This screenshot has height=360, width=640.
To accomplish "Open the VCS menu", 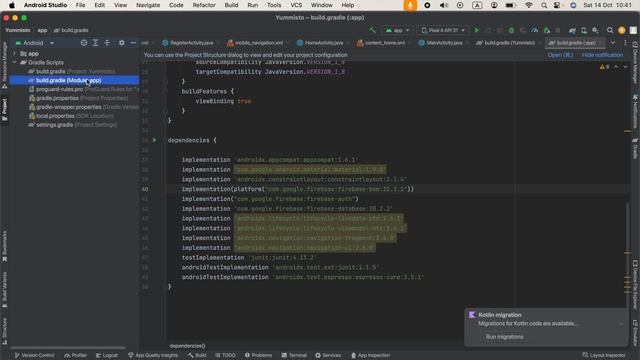I will pos(296,5).
